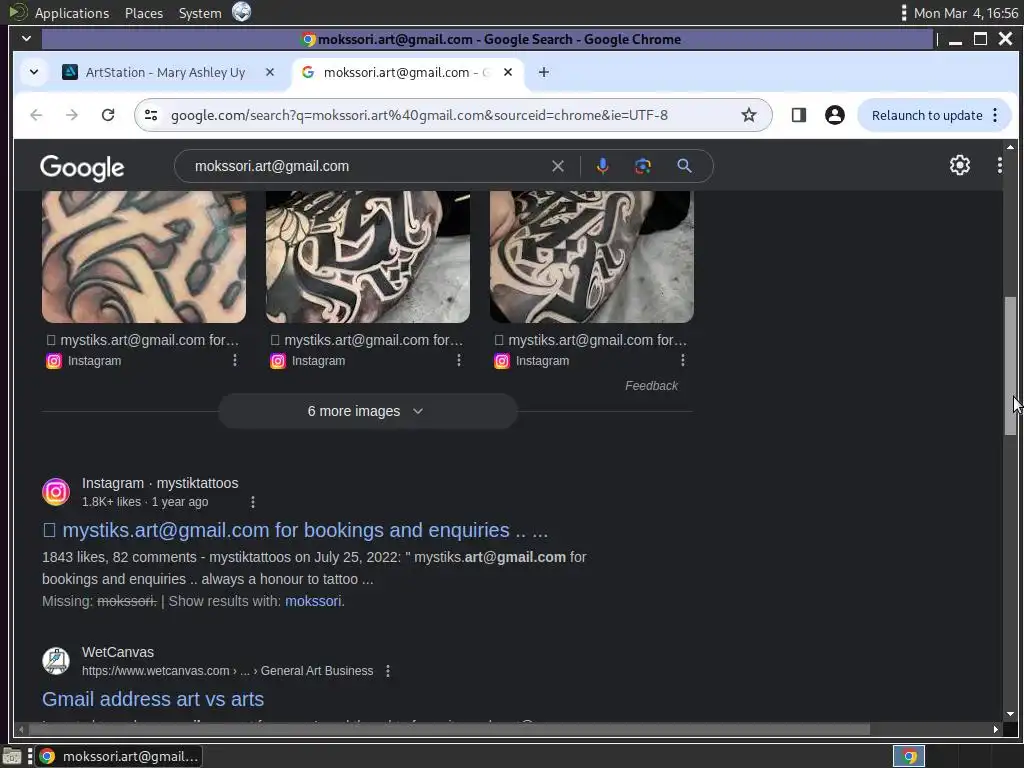Click the scroll up arrow
The image size is (1024, 768).
click(x=1010, y=148)
